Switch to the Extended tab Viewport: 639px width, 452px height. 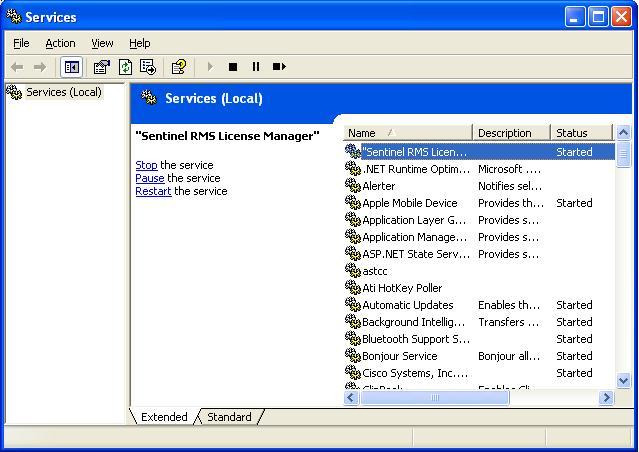[164, 417]
